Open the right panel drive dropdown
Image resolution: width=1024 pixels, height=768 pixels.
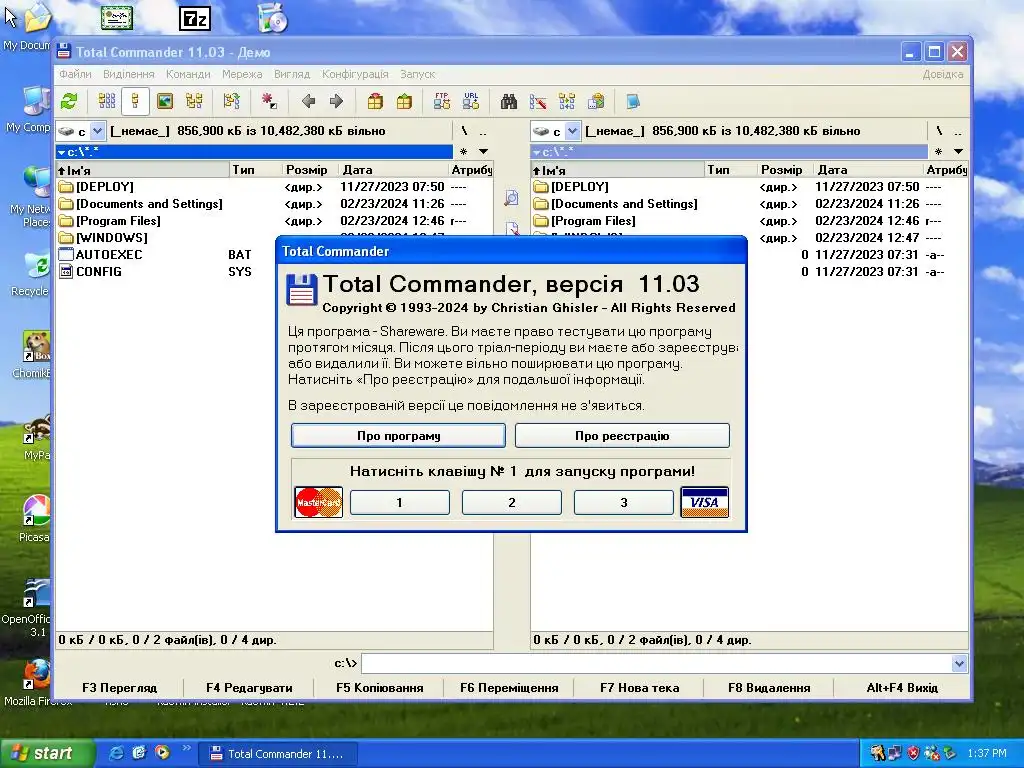[x=572, y=131]
